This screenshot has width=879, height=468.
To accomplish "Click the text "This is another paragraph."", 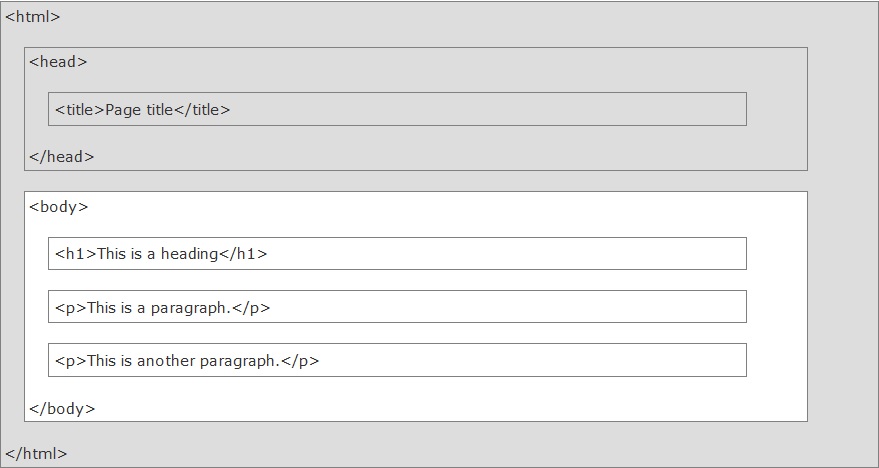I will pyautogui.click(x=183, y=361).
